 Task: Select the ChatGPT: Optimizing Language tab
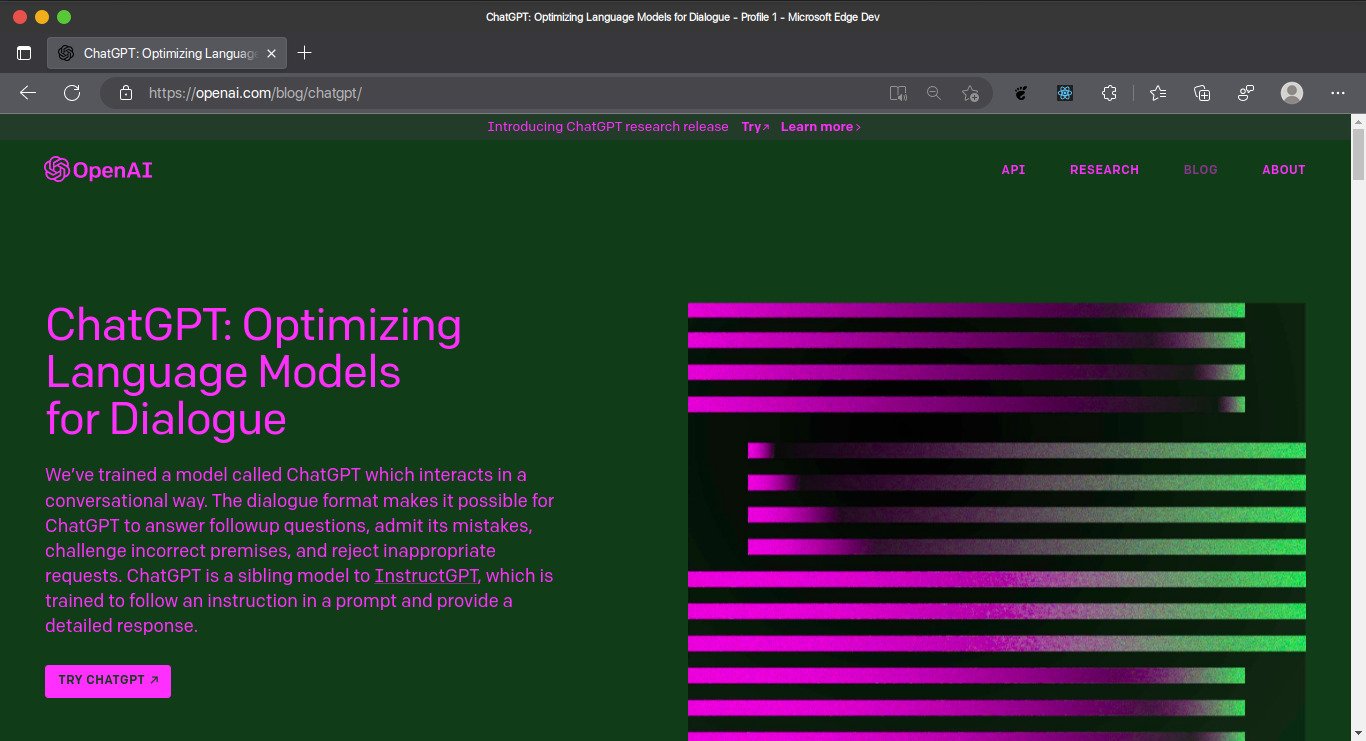pos(167,53)
